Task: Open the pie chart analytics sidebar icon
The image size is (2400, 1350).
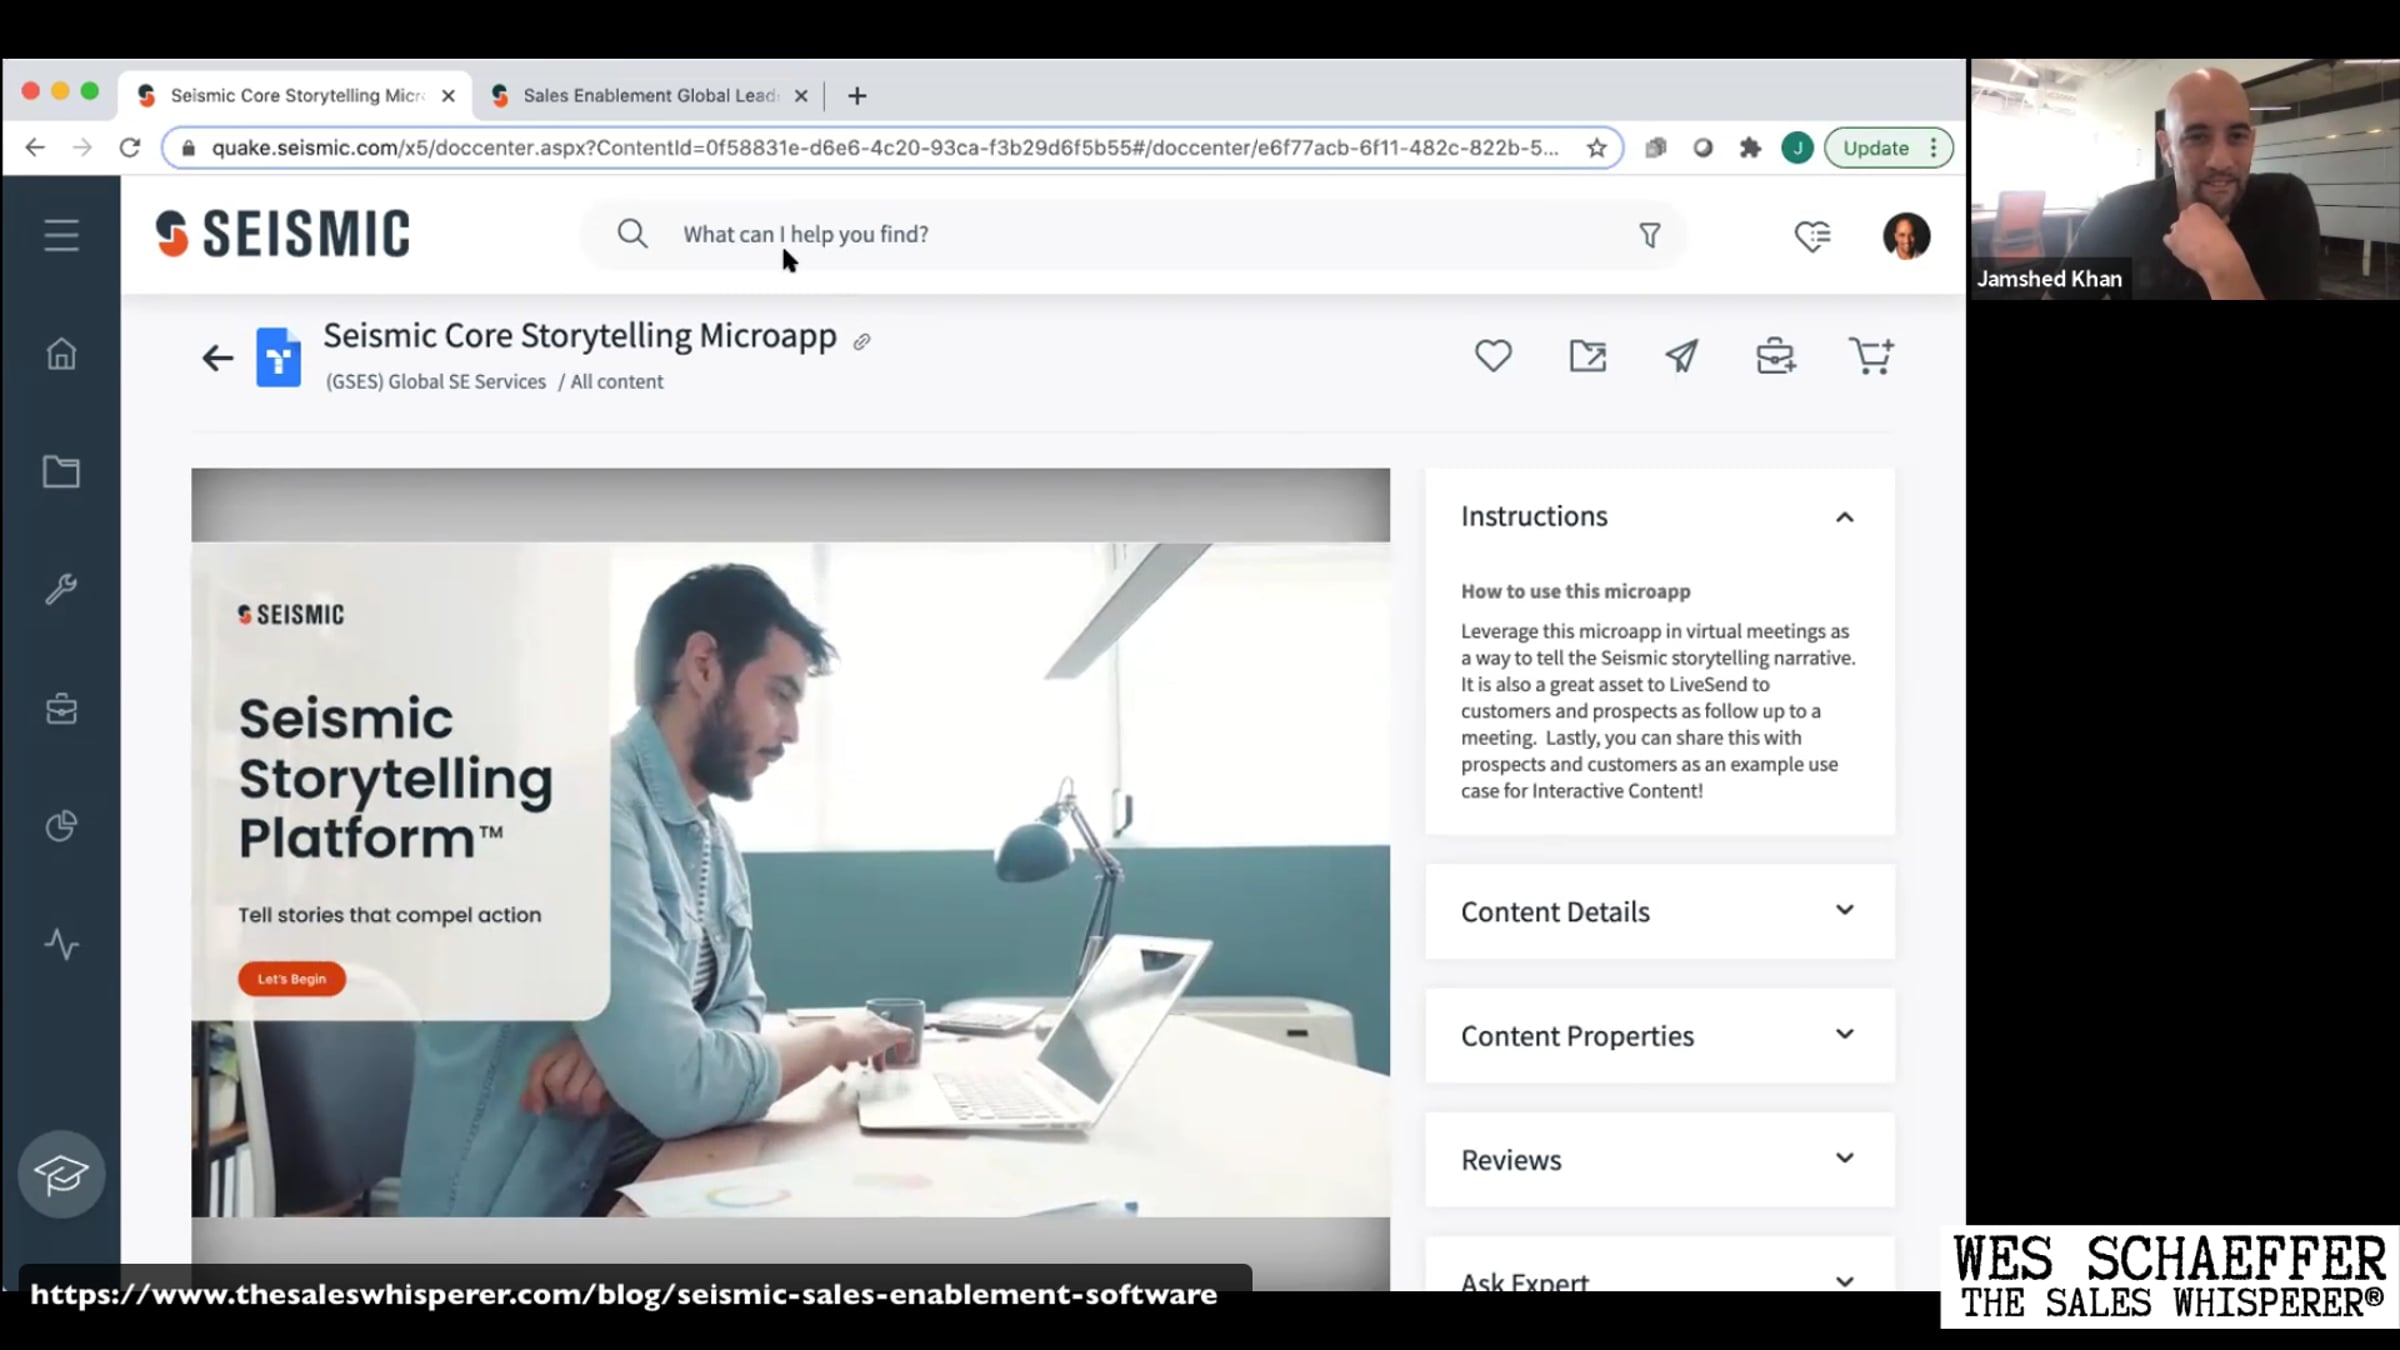Action: tap(61, 826)
